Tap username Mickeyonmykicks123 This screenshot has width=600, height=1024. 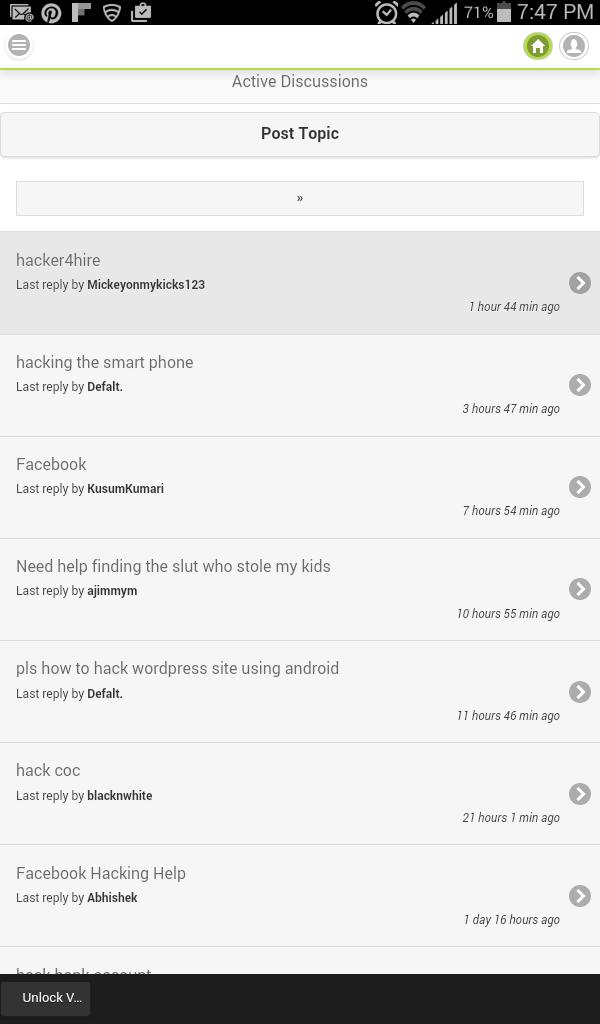(146, 285)
